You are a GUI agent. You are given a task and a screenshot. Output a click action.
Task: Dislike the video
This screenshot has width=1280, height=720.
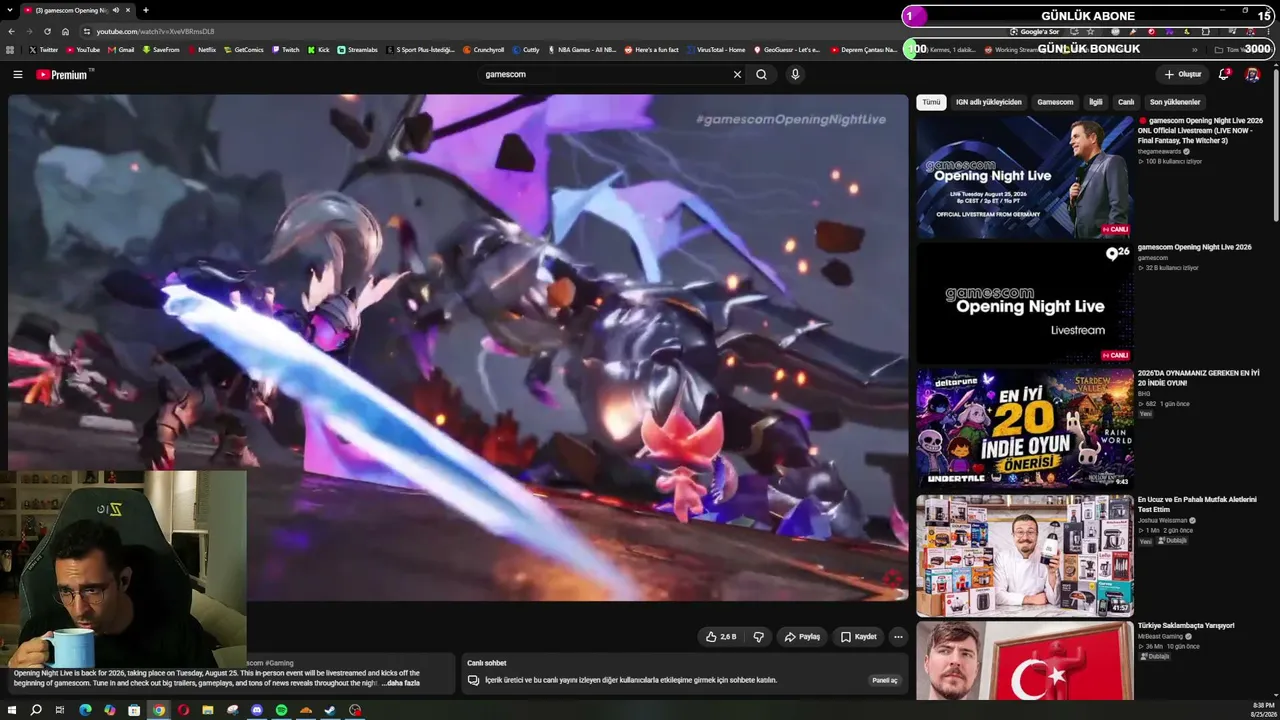tap(758, 637)
